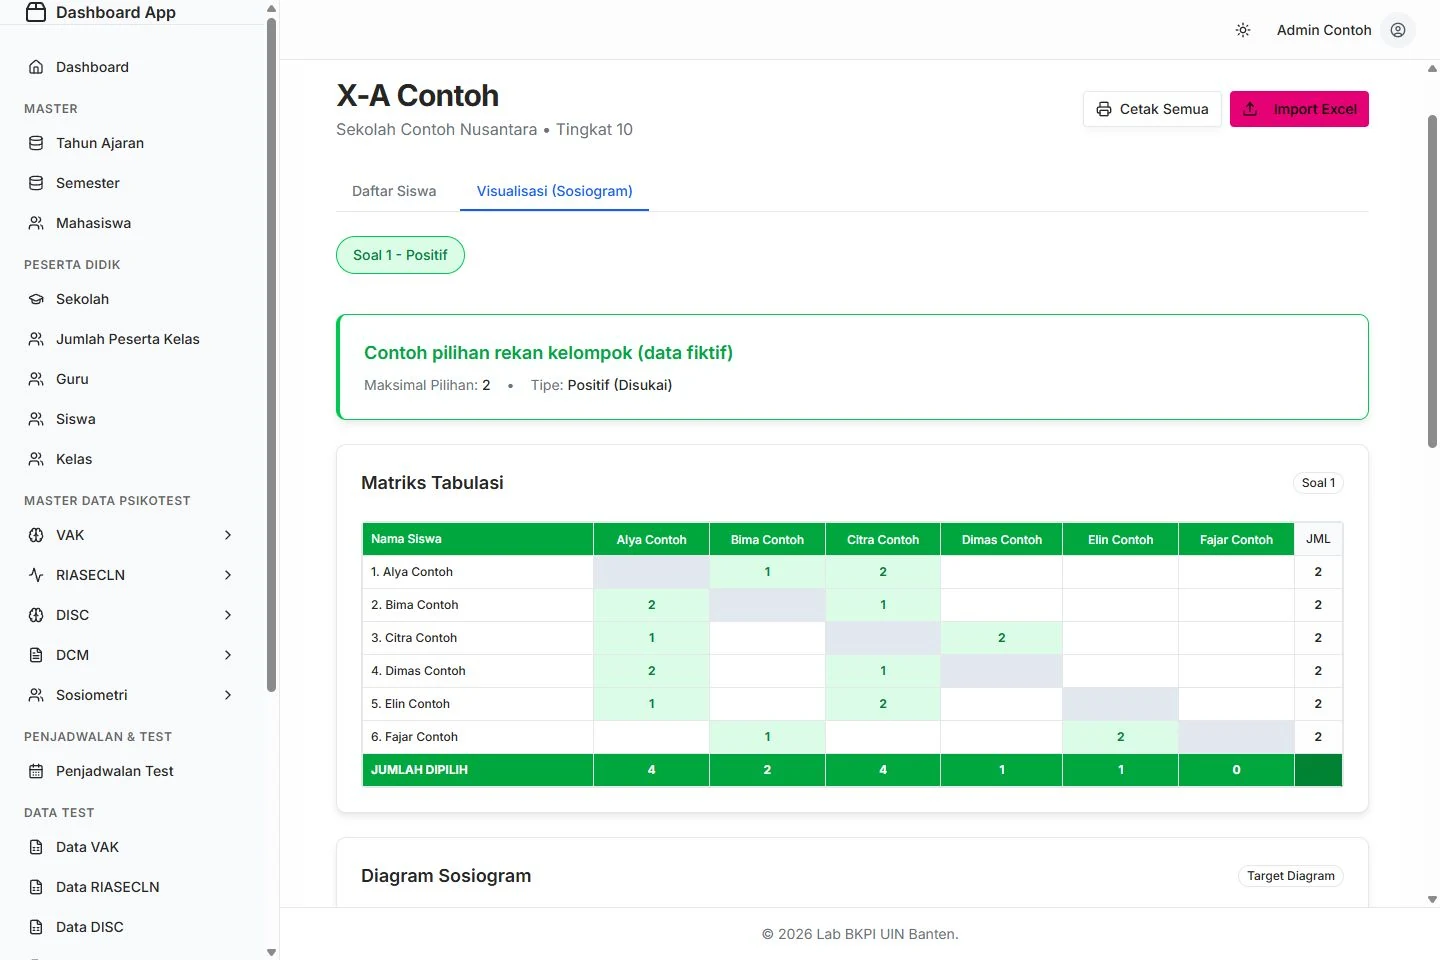Viewport: 1440px width, 960px height.
Task: Click the RIASECLN activity pulse icon
Action: click(36, 575)
